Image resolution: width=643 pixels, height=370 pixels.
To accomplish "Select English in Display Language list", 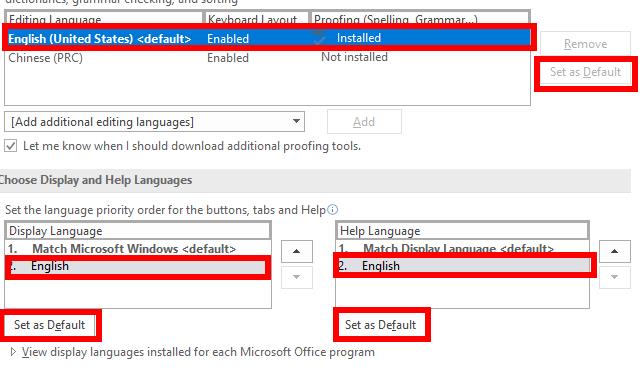I will click(137, 266).
